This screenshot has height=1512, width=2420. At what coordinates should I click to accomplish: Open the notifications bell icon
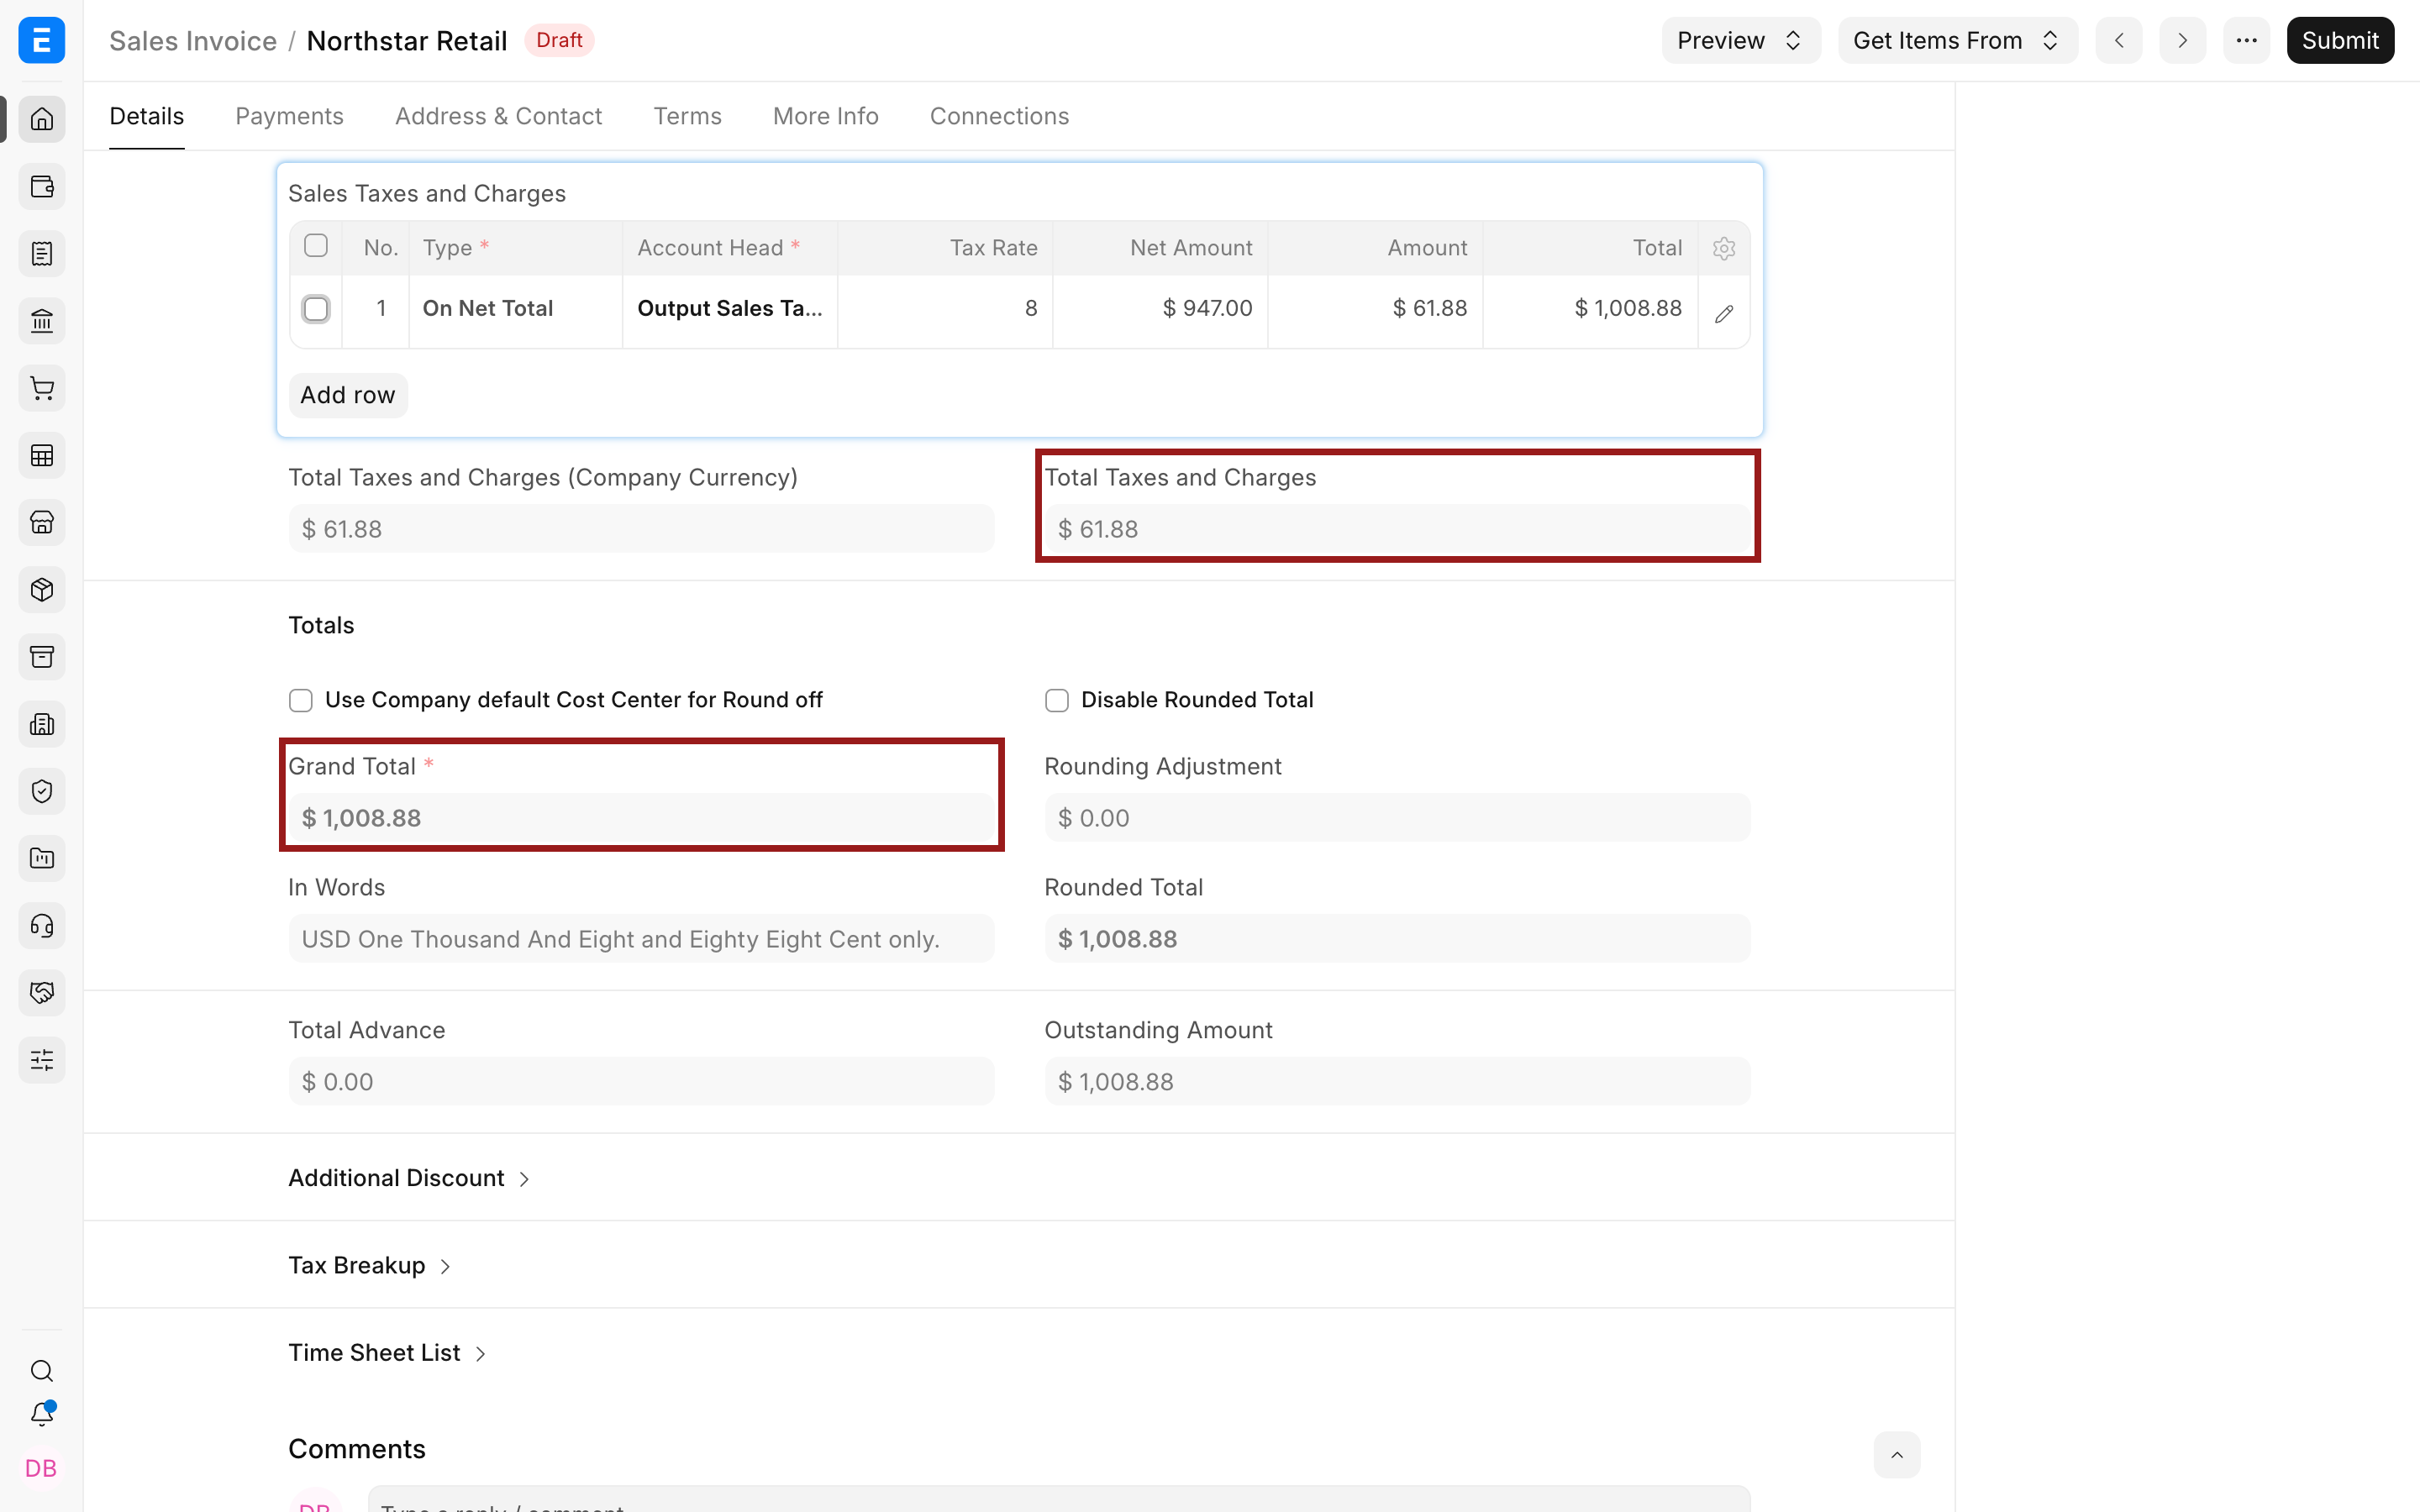pyautogui.click(x=42, y=1414)
